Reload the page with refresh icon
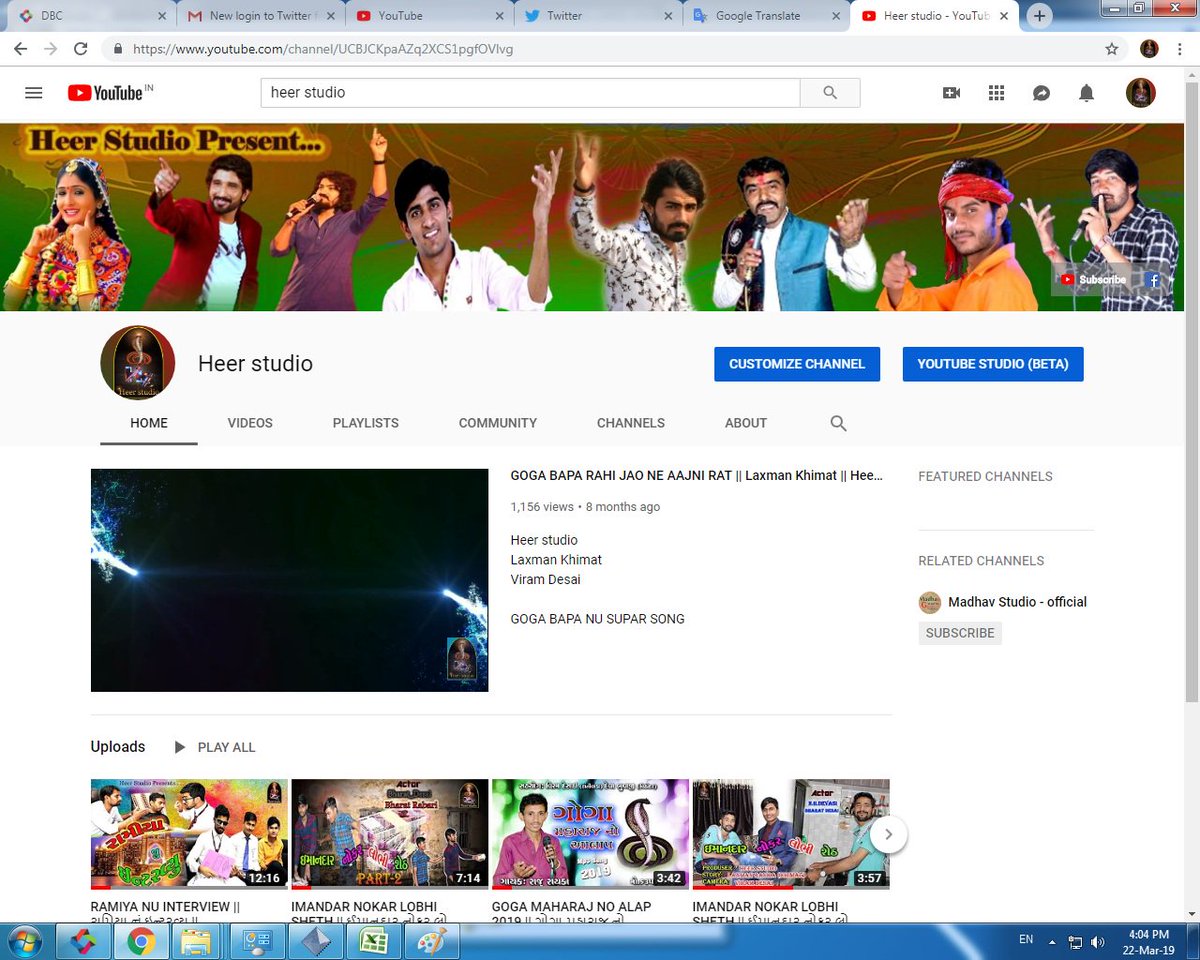 (x=81, y=48)
